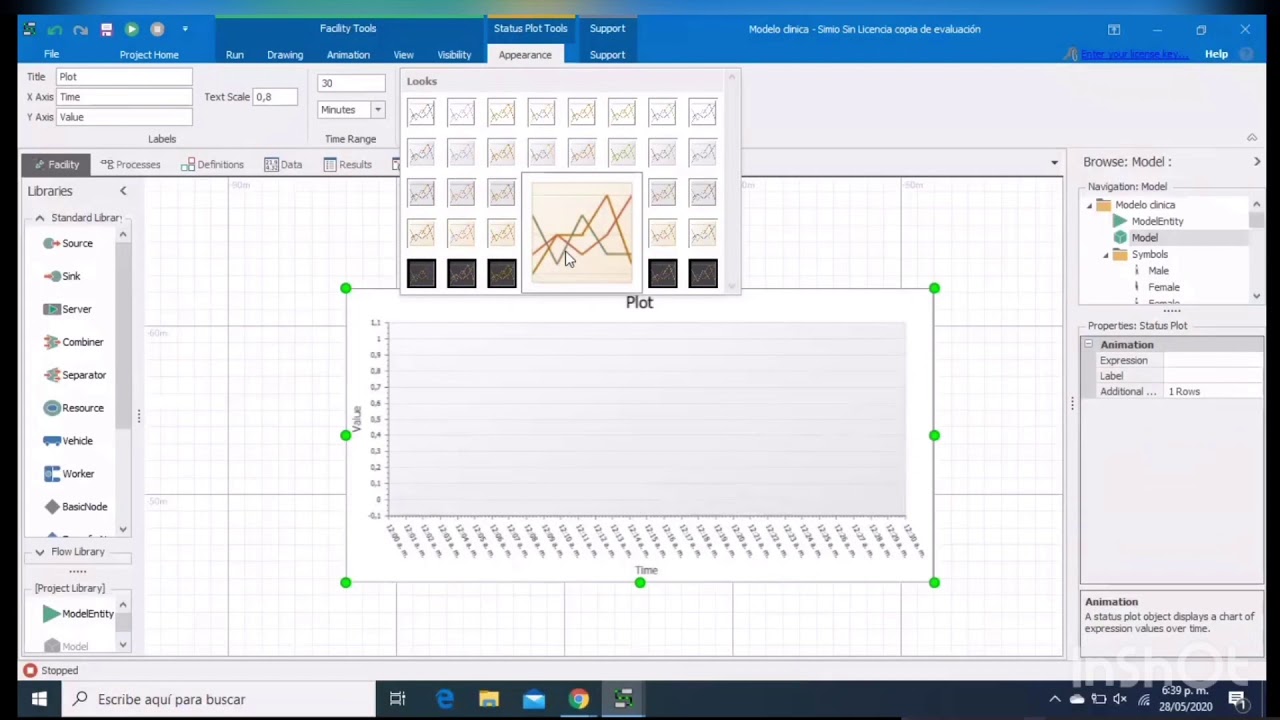Select Model in the Navigation tree
The height and width of the screenshot is (720, 1280).
(1144, 238)
